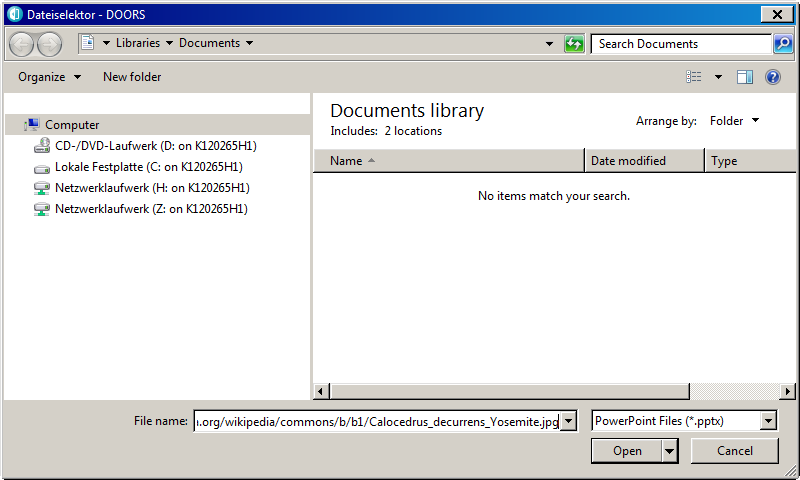Click the horizontal scrollbar in file list

click(510, 392)
